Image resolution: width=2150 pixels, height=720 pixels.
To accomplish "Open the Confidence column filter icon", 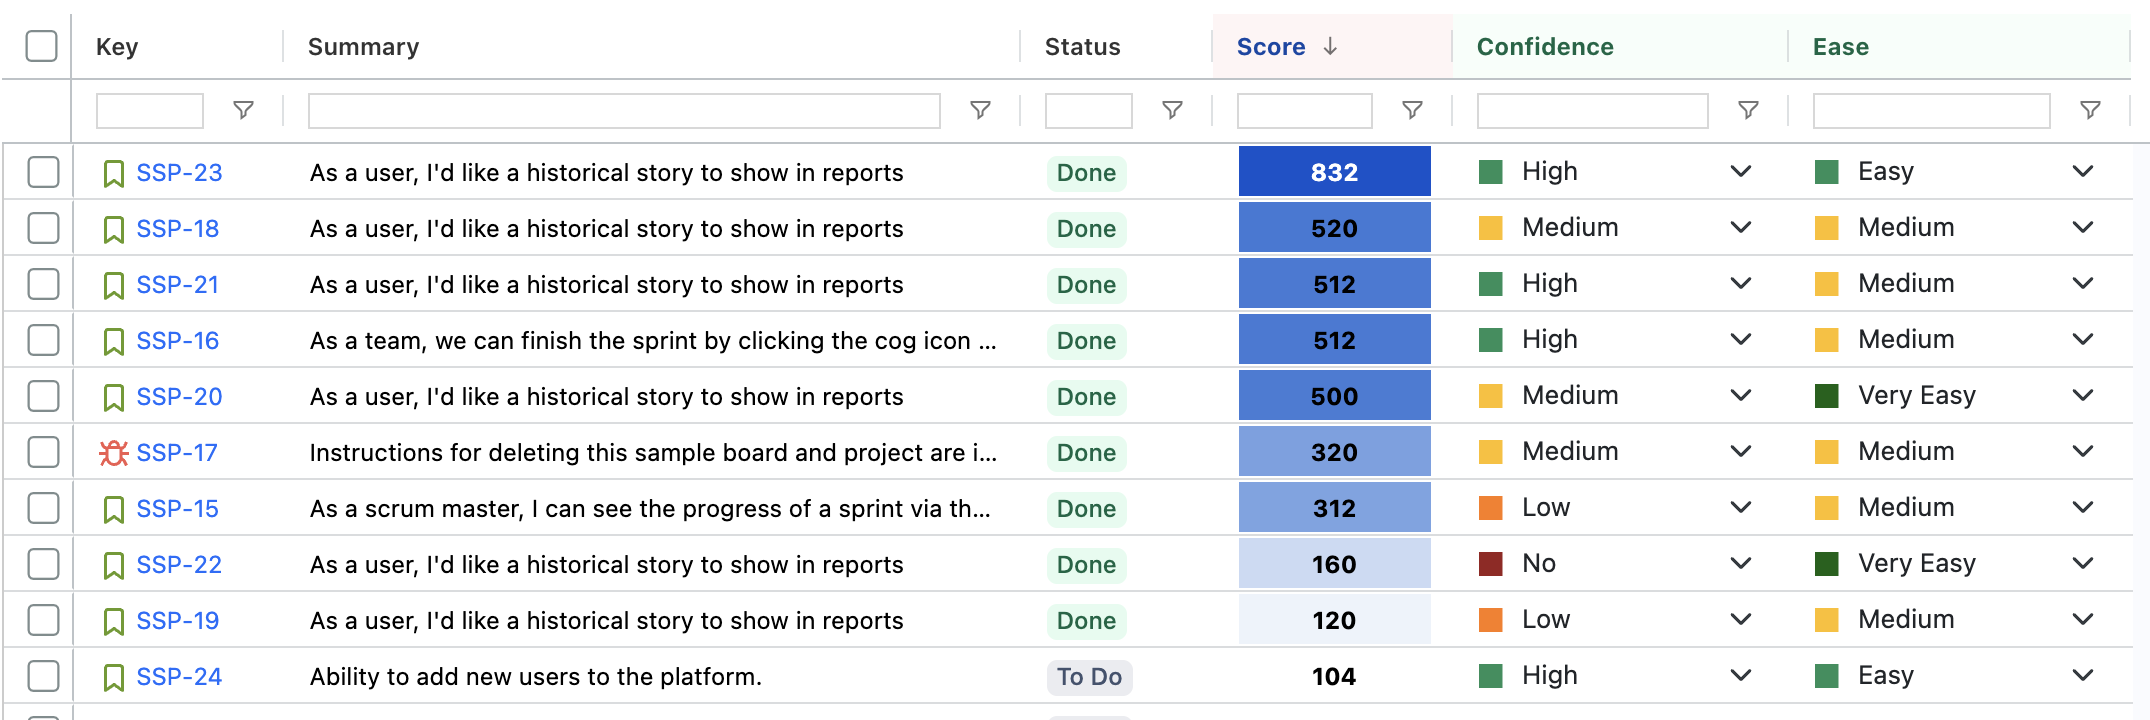I will click(x=1748, y=110).
